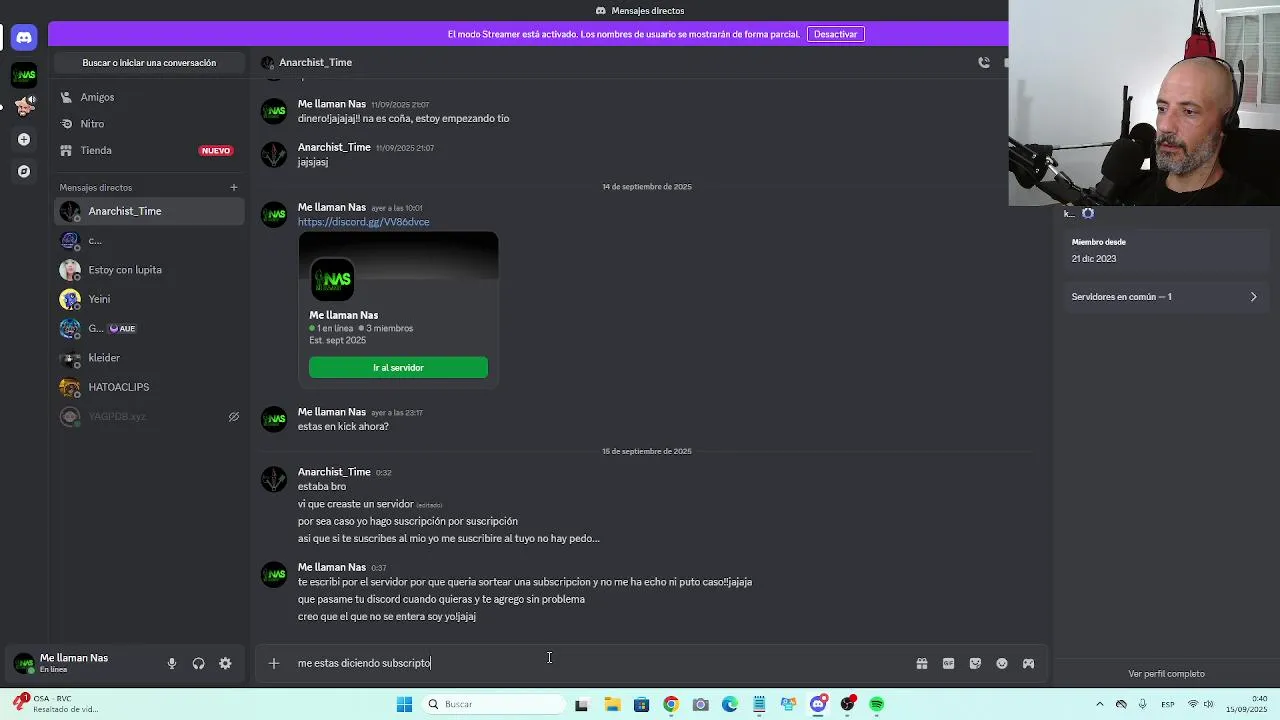Click the taskbar Buscar search box
Image resolution: width=1280 pixels, height=720 pixels.
pos(492,704)
